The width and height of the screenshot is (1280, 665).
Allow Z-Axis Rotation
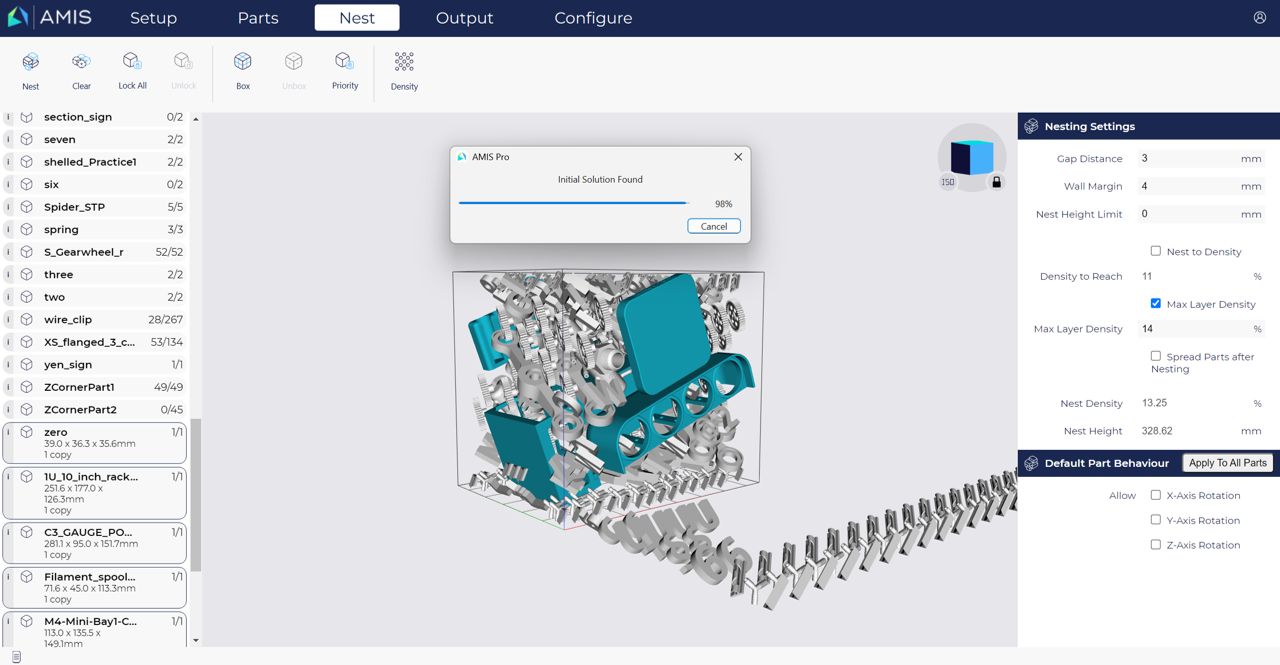tap(1156, 545)
